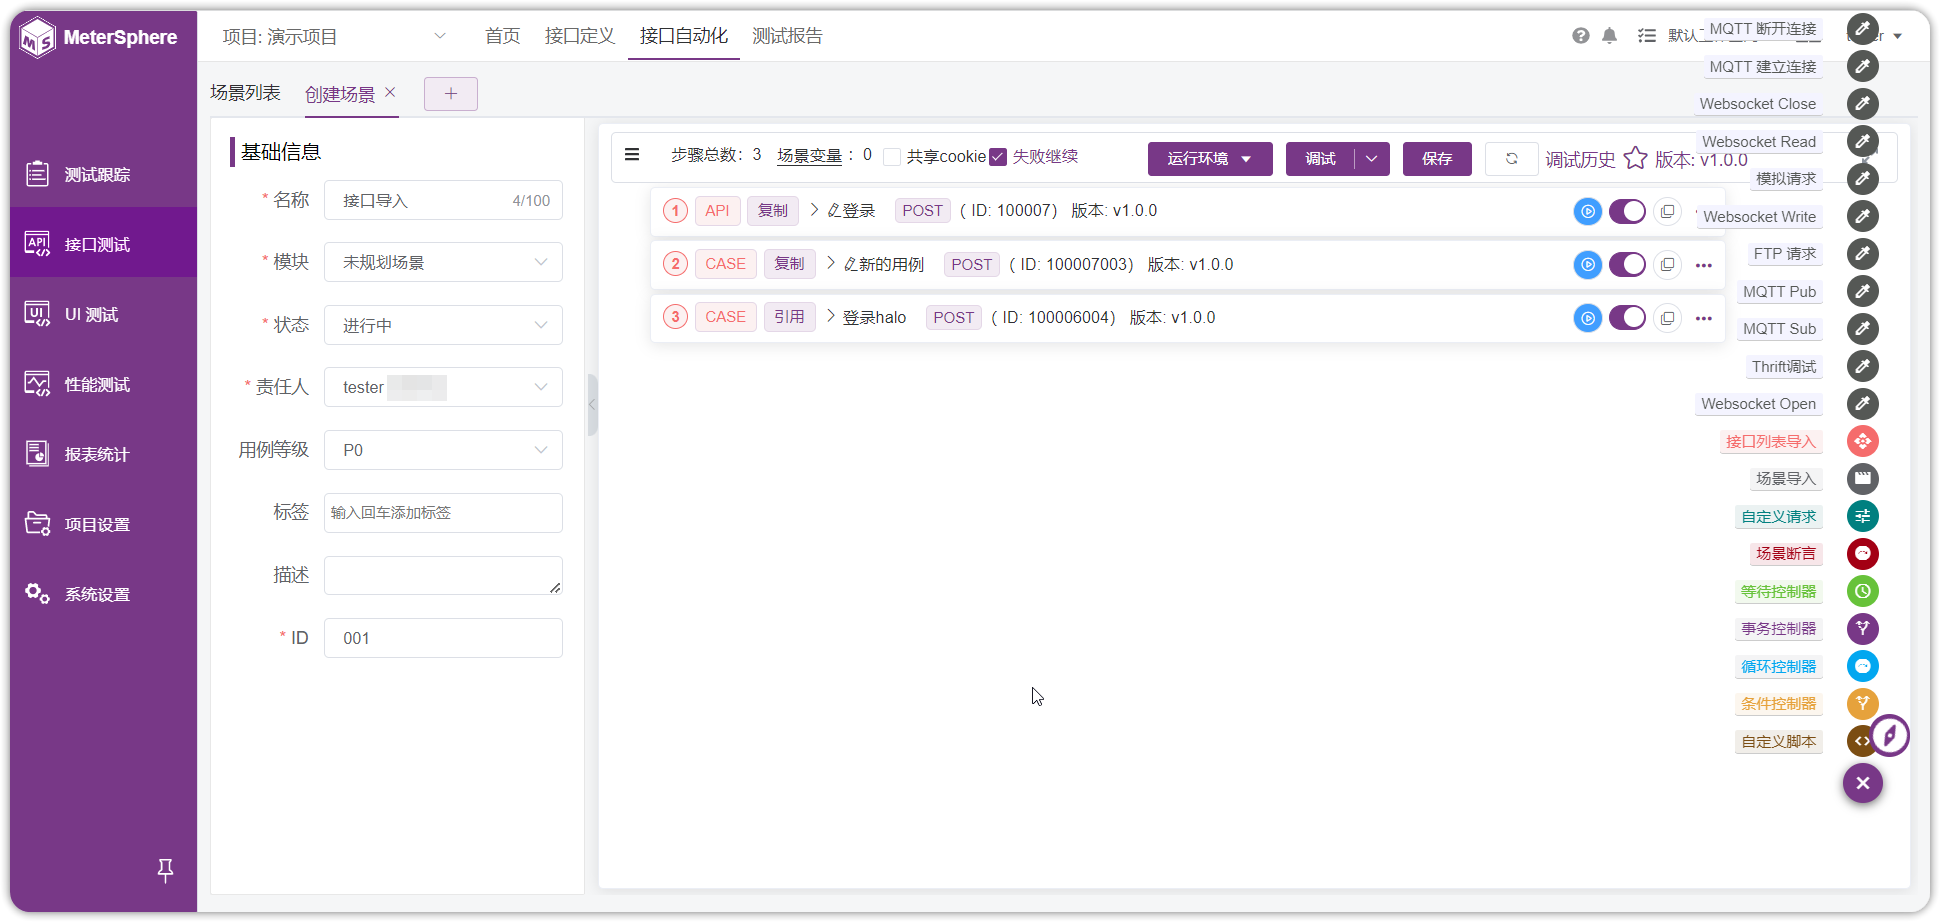
Task: Enable the 共享cookie checkbox
Action: click(x=892, y=157)
